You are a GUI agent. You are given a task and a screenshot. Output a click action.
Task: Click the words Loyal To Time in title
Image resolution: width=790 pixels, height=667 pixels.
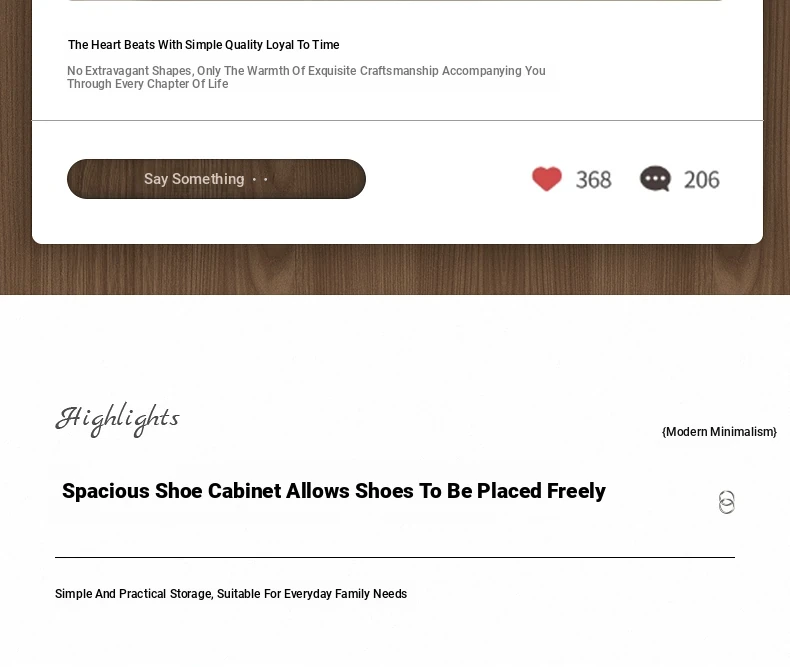point(302,45)
